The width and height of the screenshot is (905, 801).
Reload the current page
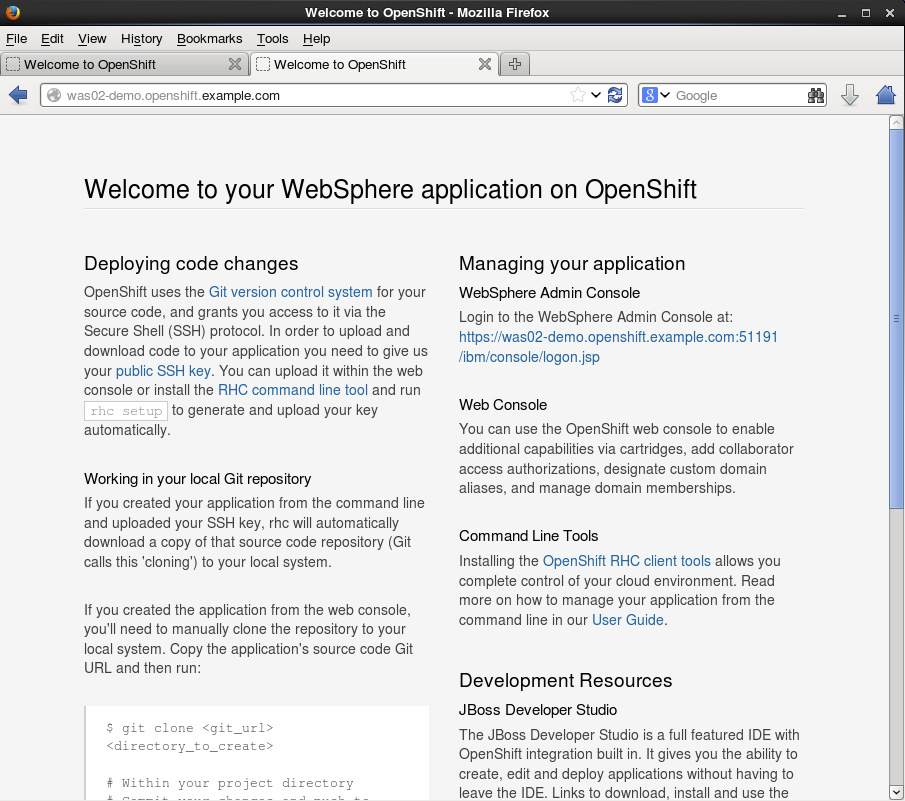point(615,95)
